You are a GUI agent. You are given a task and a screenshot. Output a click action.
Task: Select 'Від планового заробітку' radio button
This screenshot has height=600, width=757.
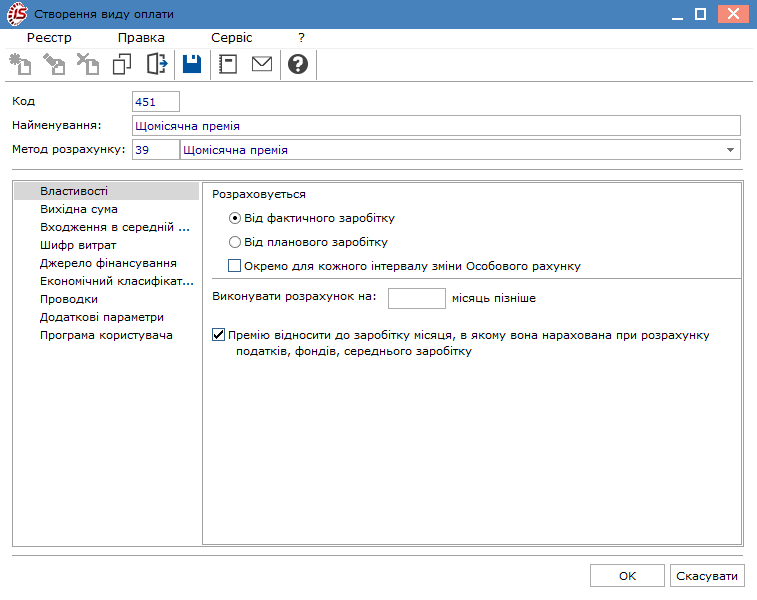coord(235,242)
